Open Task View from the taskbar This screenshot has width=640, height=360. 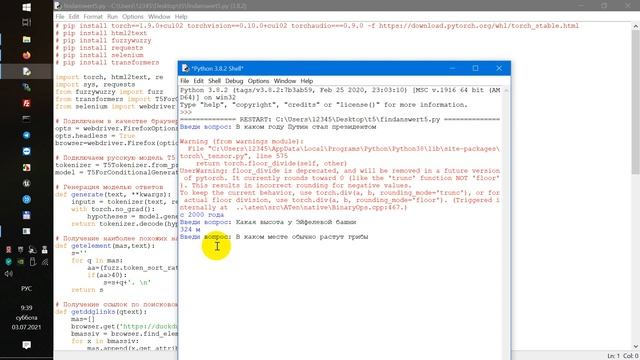click(27, 22)
